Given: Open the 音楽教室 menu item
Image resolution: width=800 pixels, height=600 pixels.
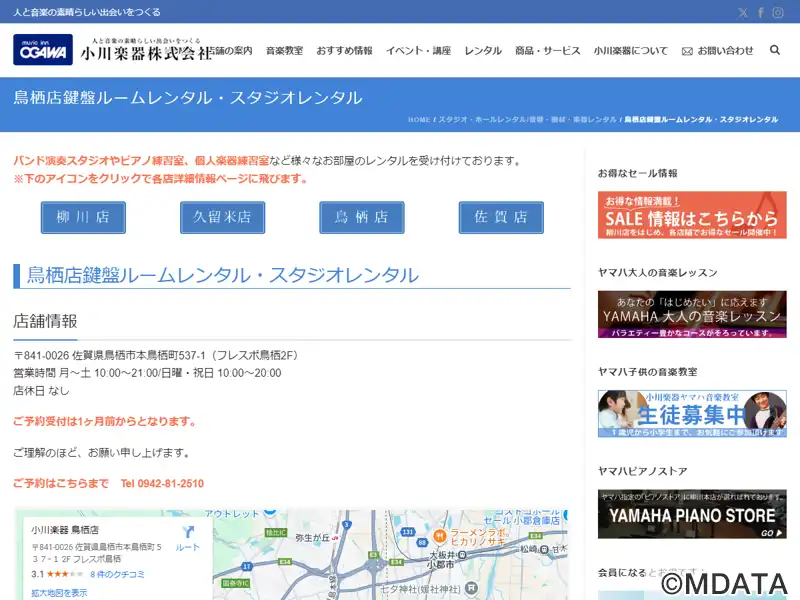Looking at the screenshot, I should click(x=284, y=51).
